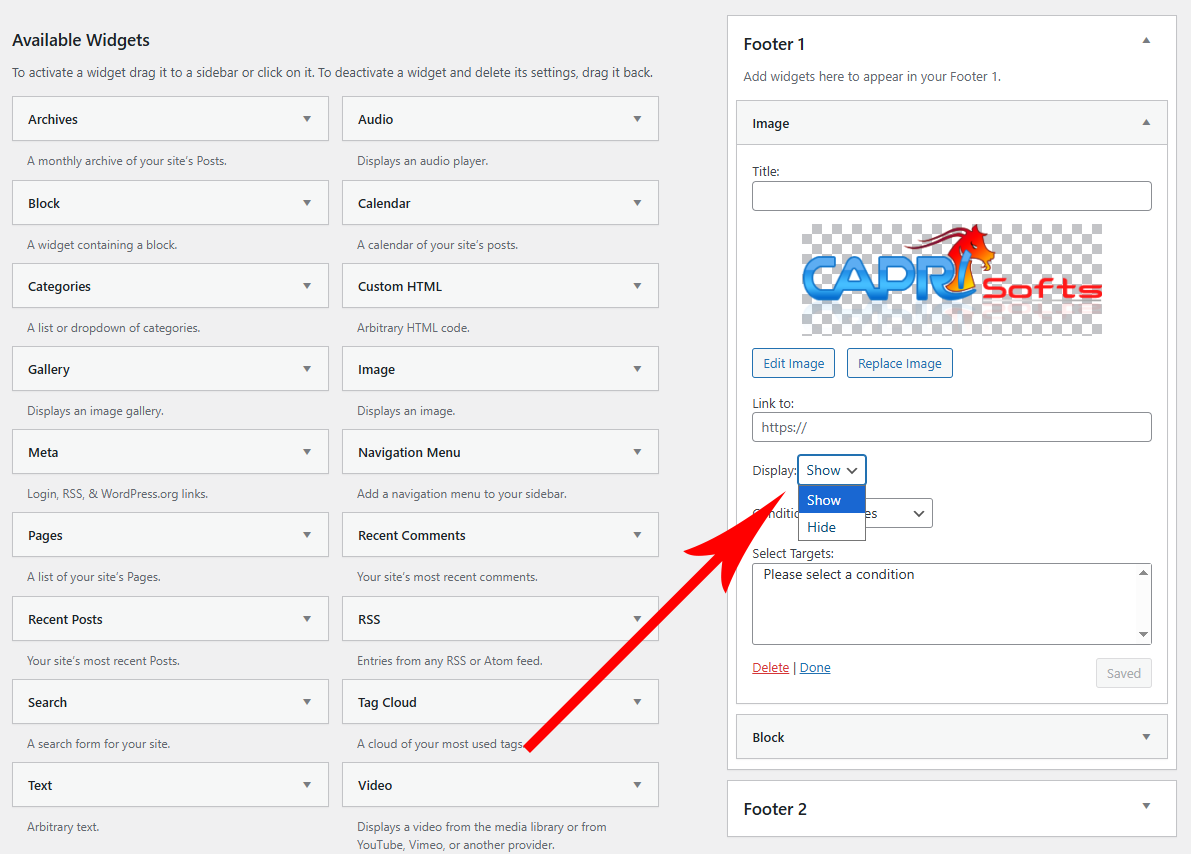Expand the Meta widget arrow

click(307, 451)
